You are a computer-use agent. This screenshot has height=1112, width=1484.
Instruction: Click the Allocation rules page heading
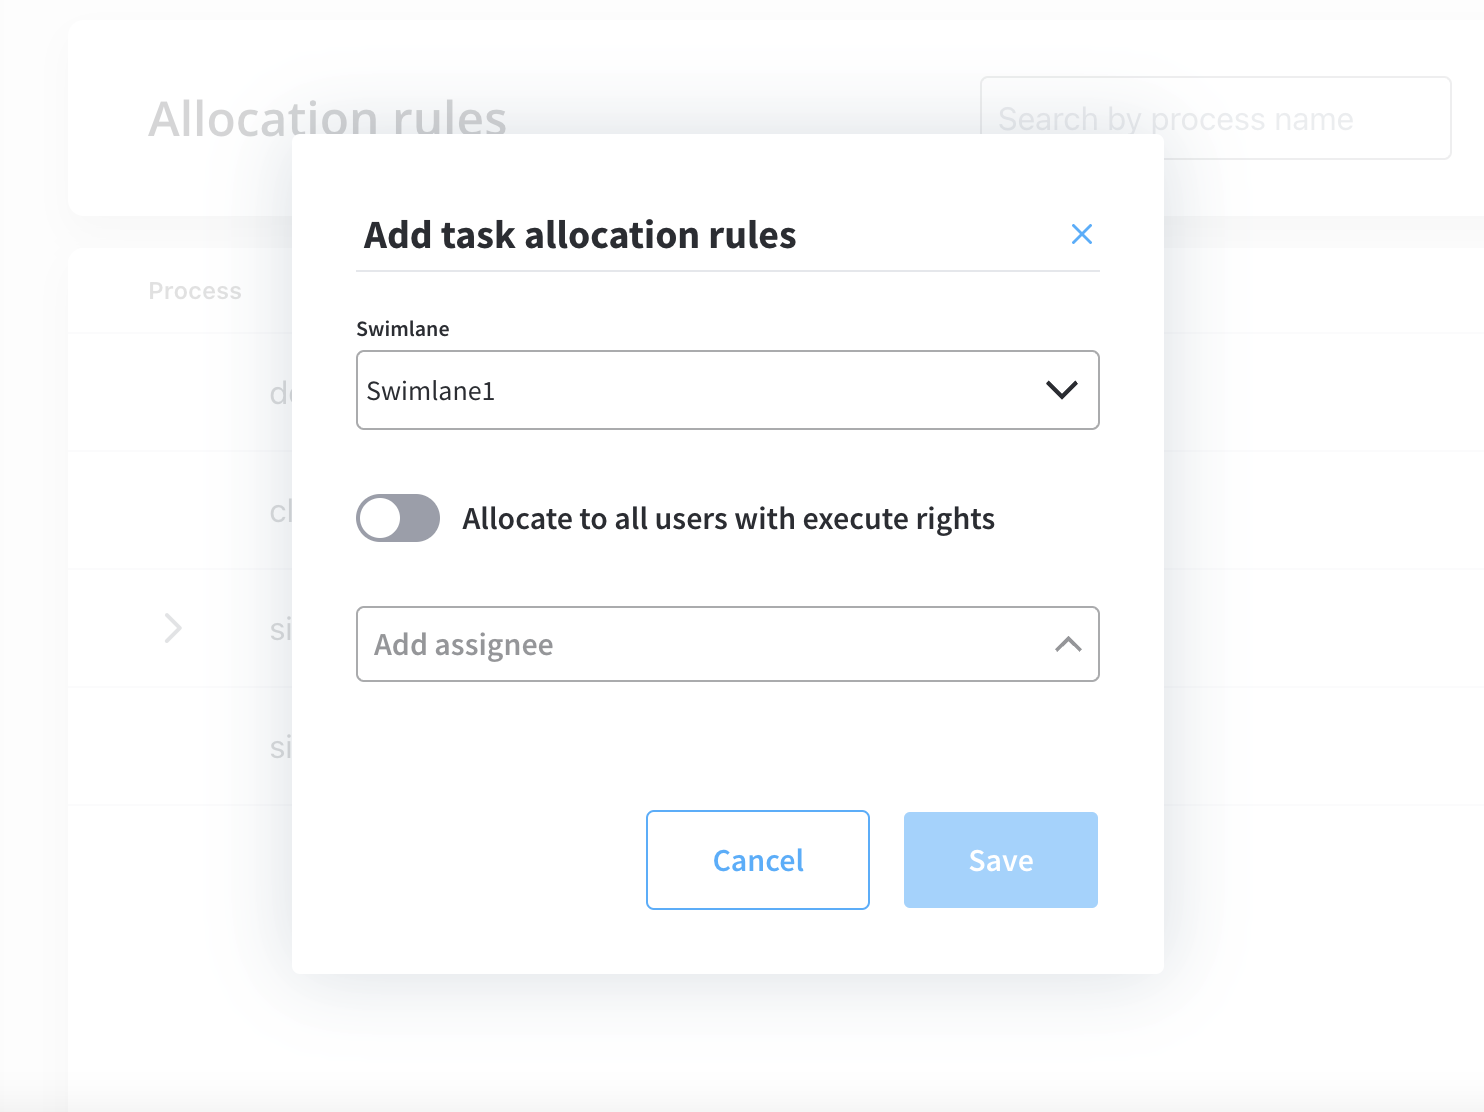(x=328, y=118)
